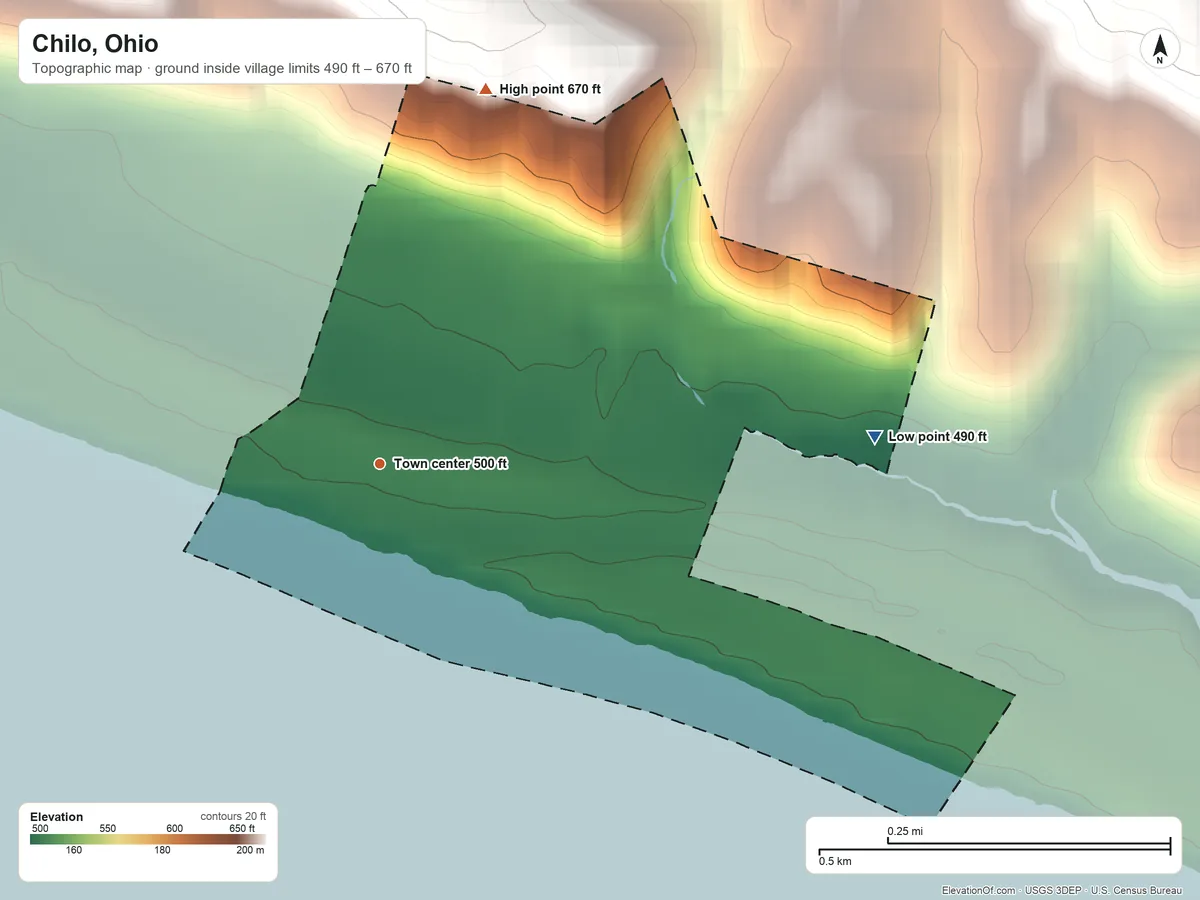Click the 'Low point 490 ft' label

pos(937,437)
